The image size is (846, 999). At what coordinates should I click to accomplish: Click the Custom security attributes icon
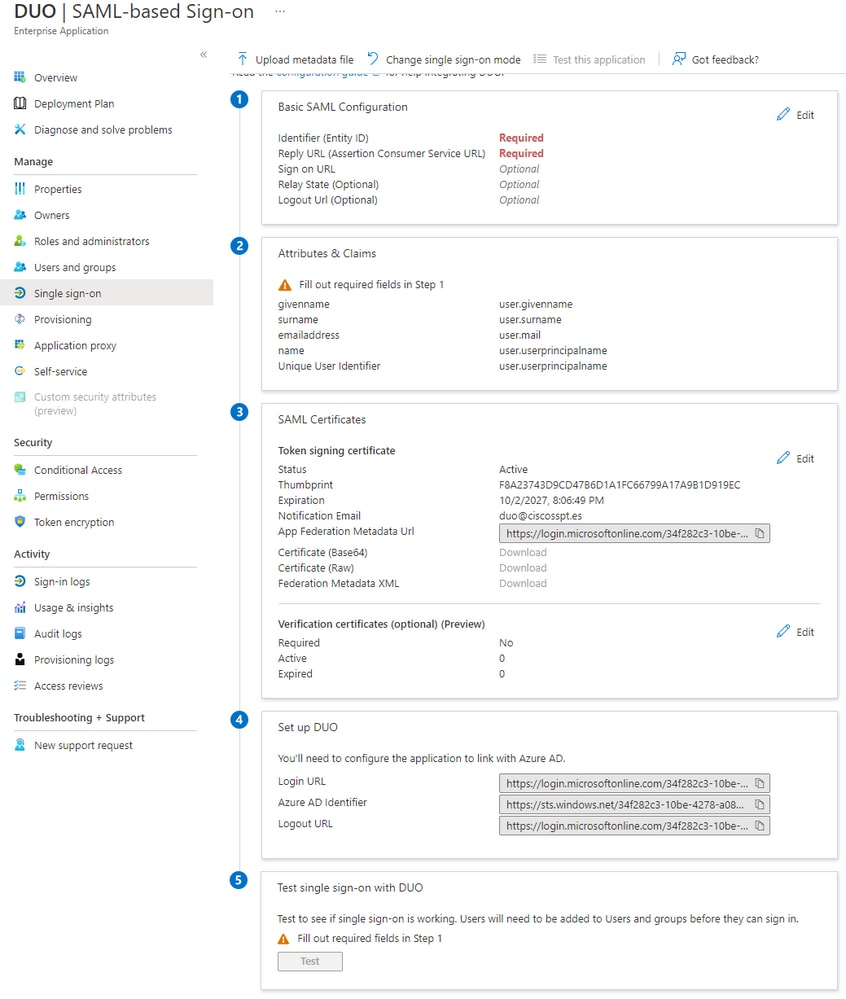20,397
